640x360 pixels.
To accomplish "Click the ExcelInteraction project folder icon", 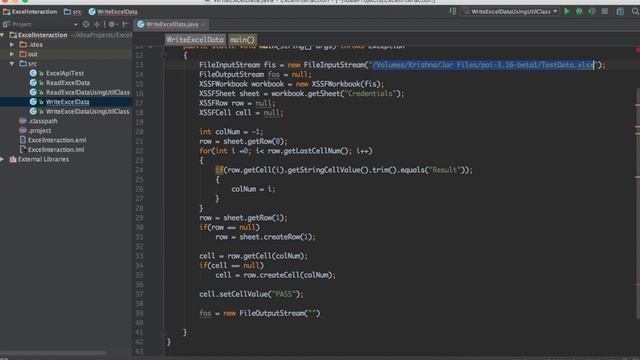I will [x=13, y=35].
